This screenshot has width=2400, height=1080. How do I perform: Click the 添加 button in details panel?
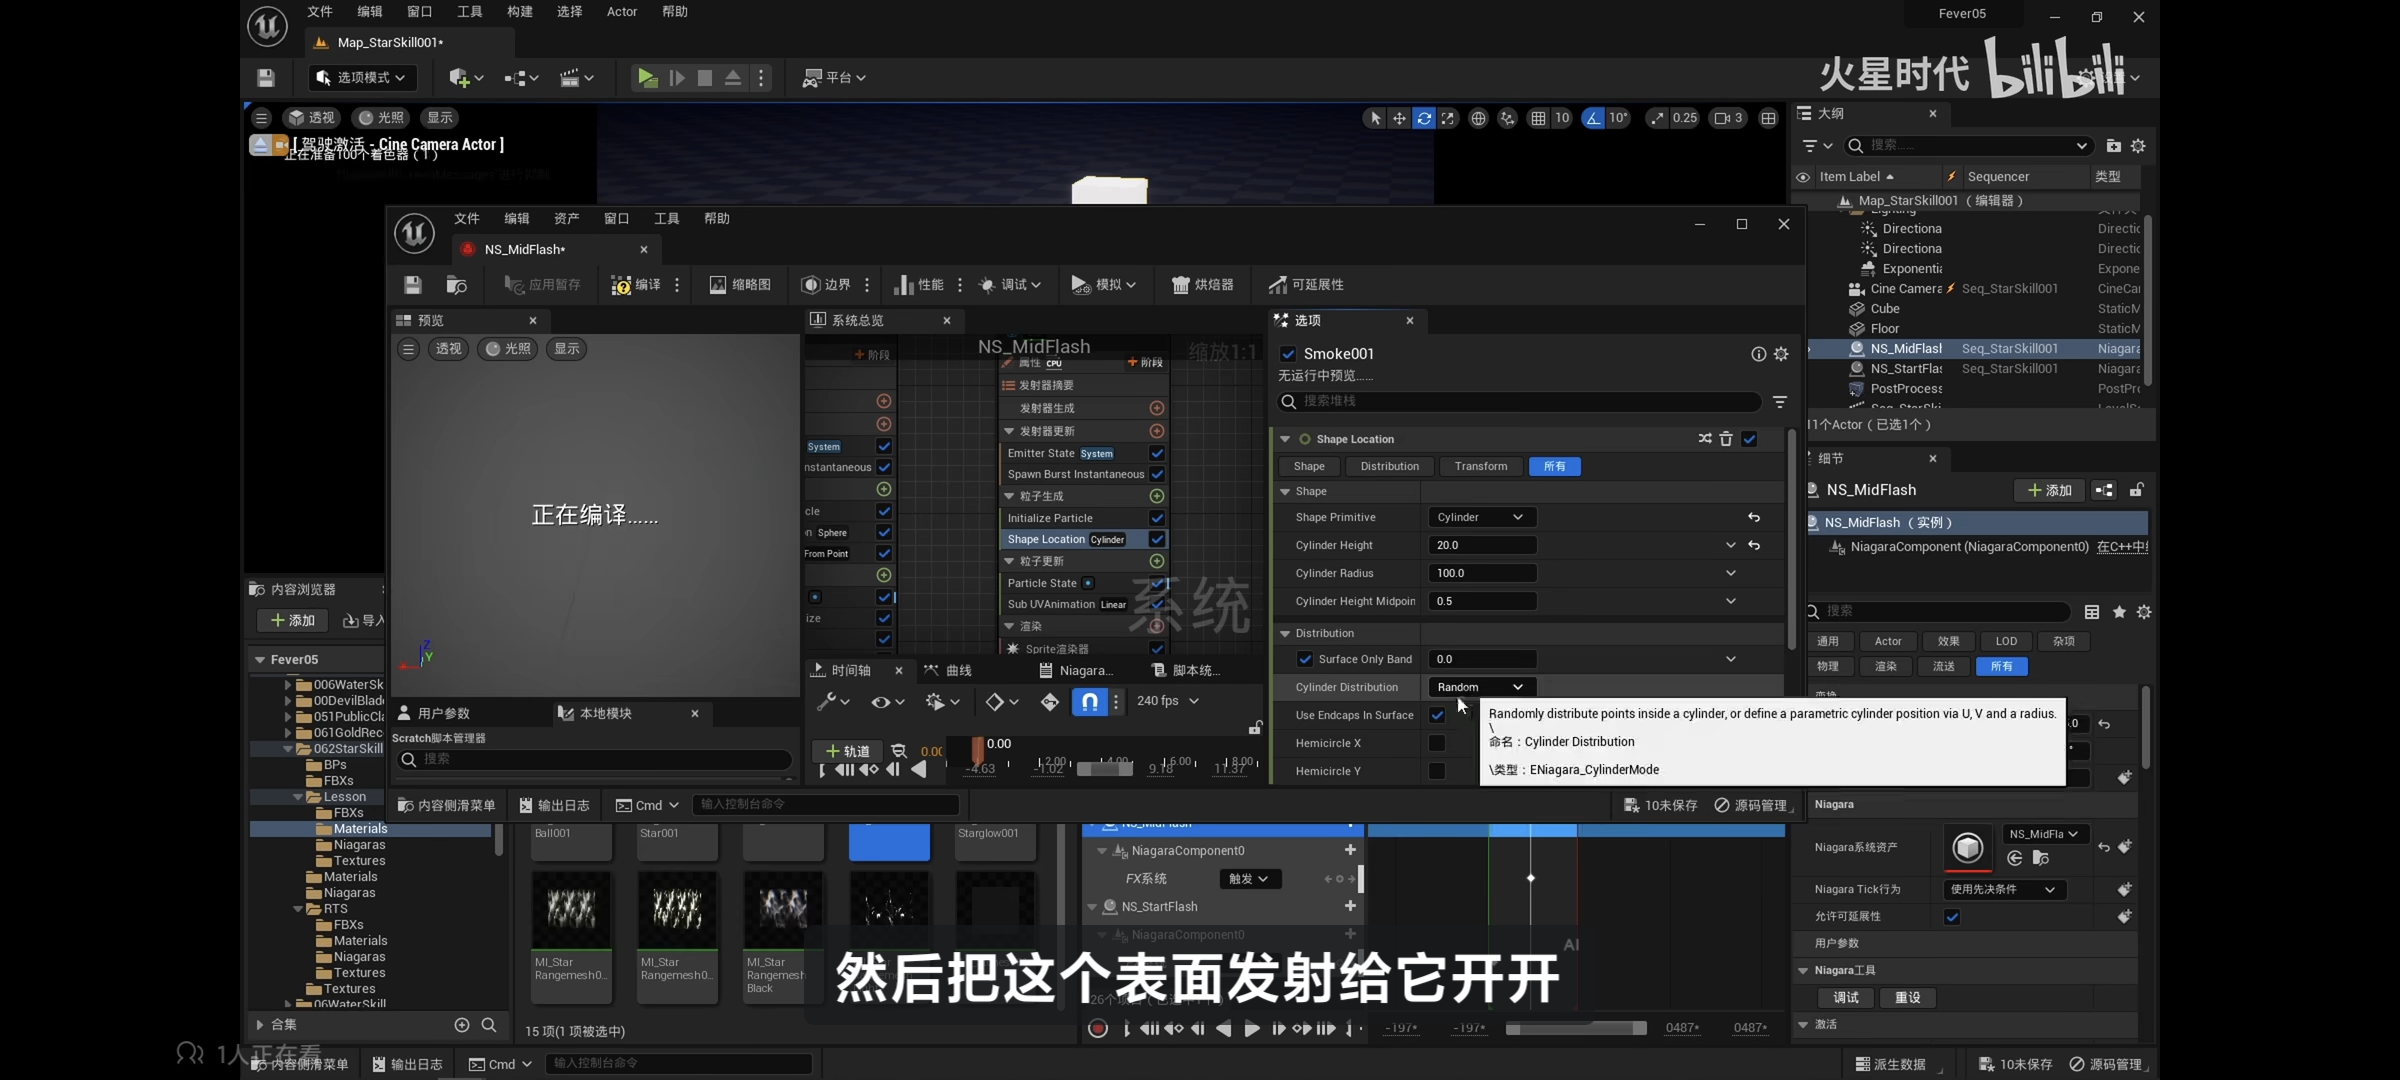pos(2048,490)
